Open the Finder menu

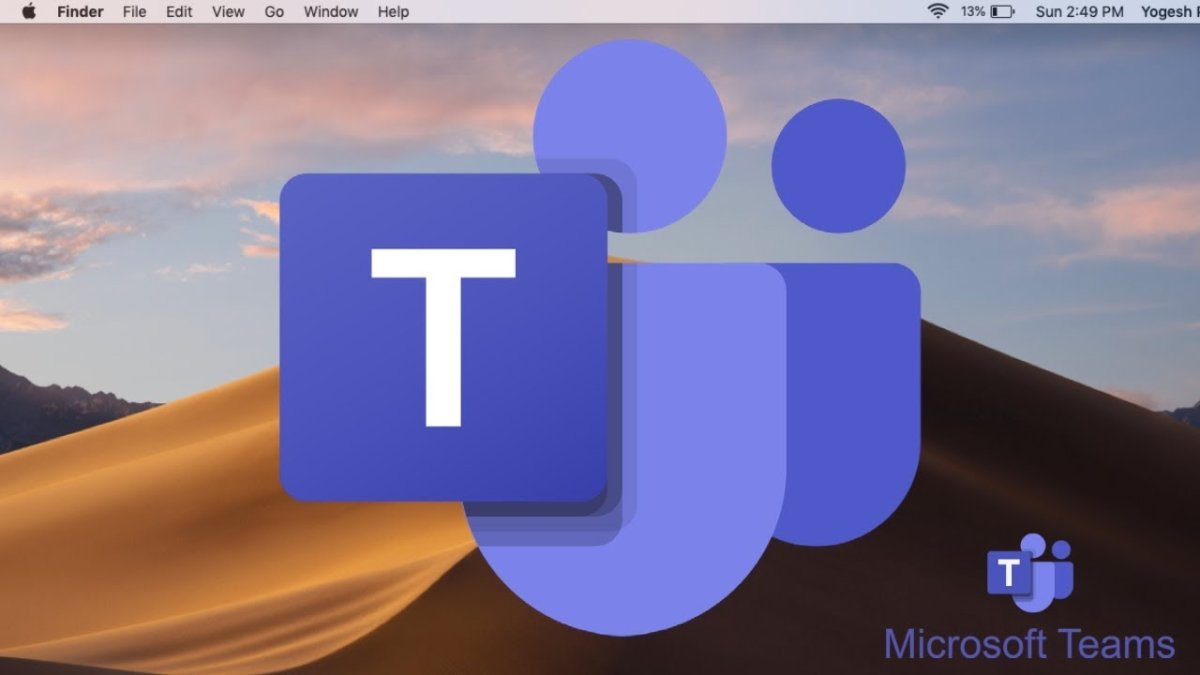[x=80, y=12]
